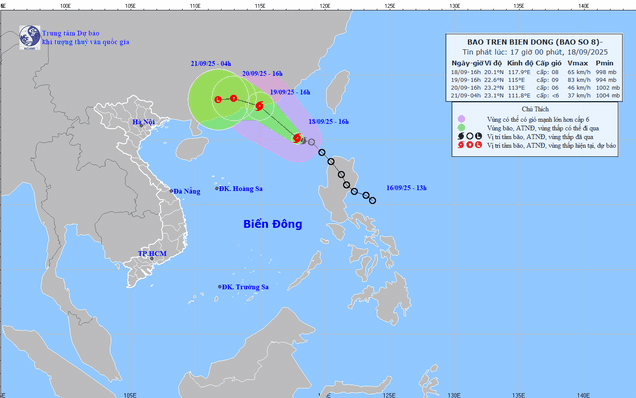This screenshot has width=636, height=398.
Task: Click the BAO TREN BIEN DONG title
Action: click(535, 42)
